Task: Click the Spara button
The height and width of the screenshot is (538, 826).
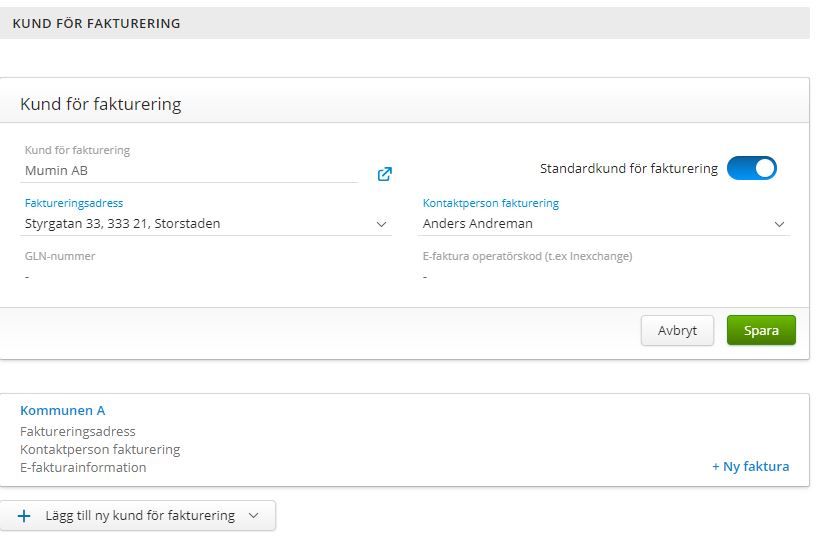Action: coord(760,330)
